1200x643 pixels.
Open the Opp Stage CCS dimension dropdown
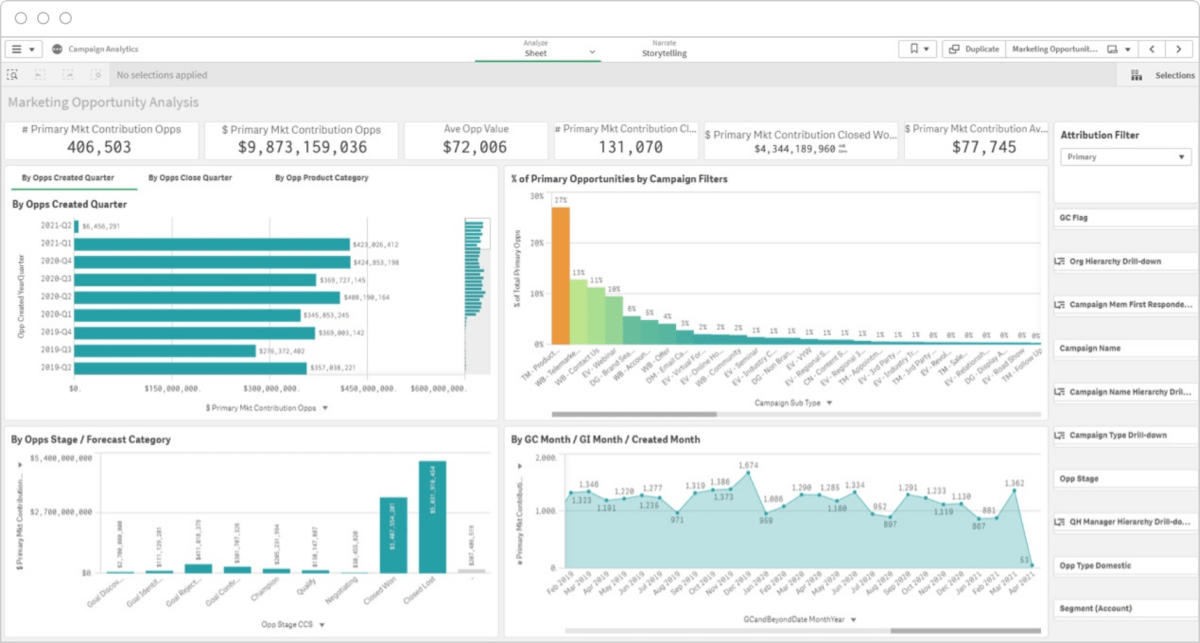coord(294,625)
